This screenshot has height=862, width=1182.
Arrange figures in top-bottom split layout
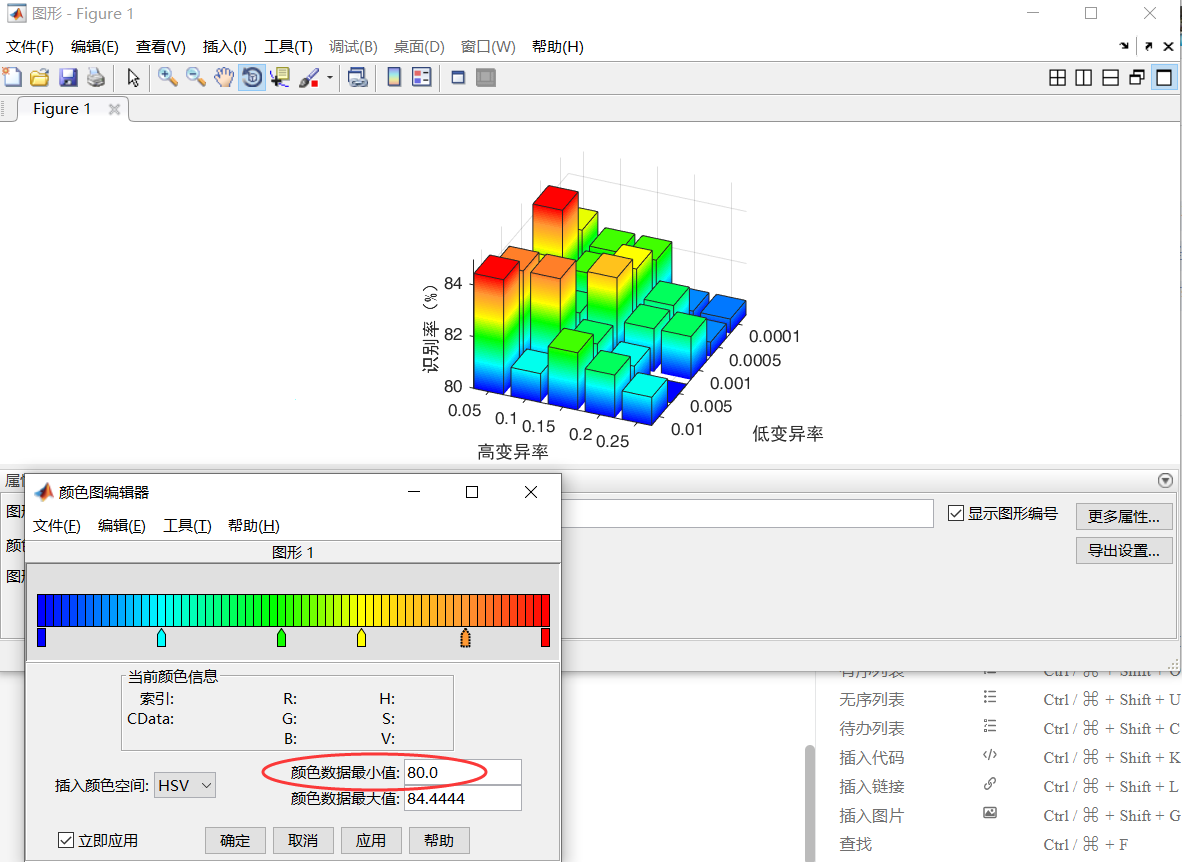(x=1110, y=78)
